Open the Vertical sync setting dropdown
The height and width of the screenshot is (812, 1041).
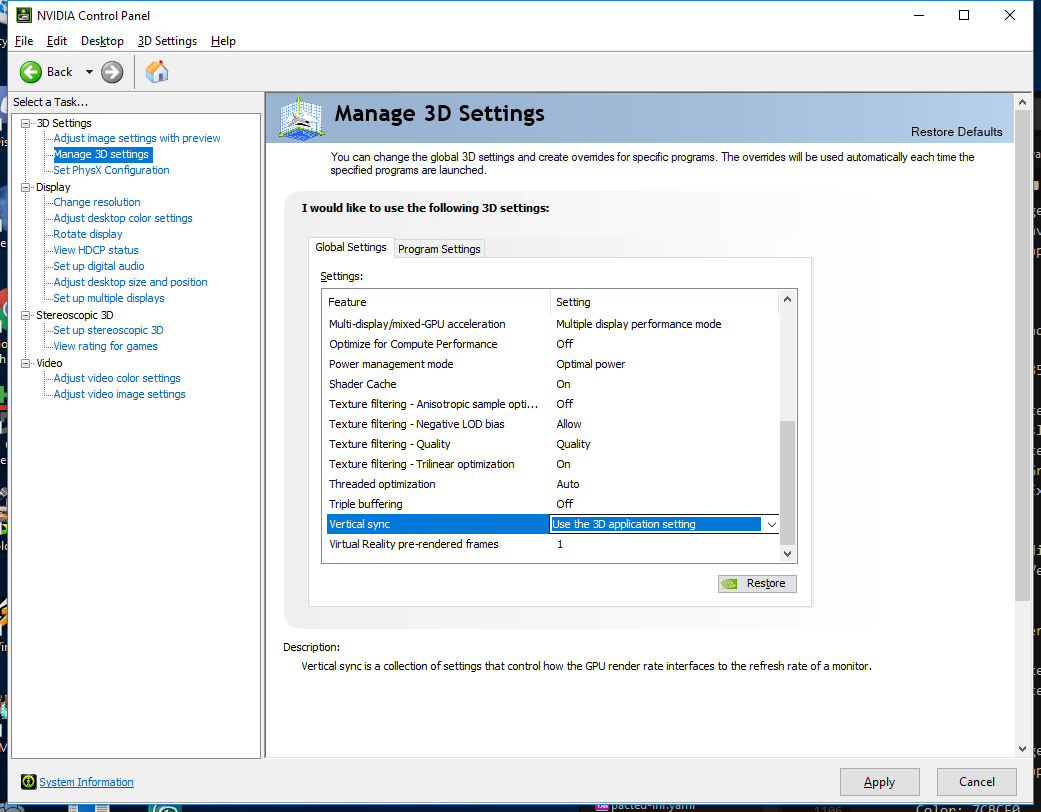click(x=771, y=525)
